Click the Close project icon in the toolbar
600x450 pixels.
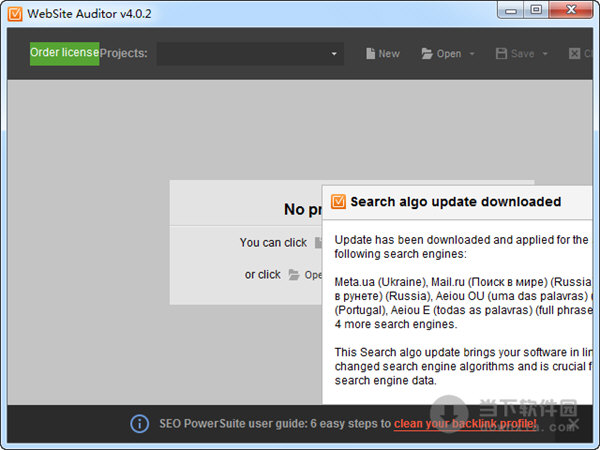pos(574,54)
